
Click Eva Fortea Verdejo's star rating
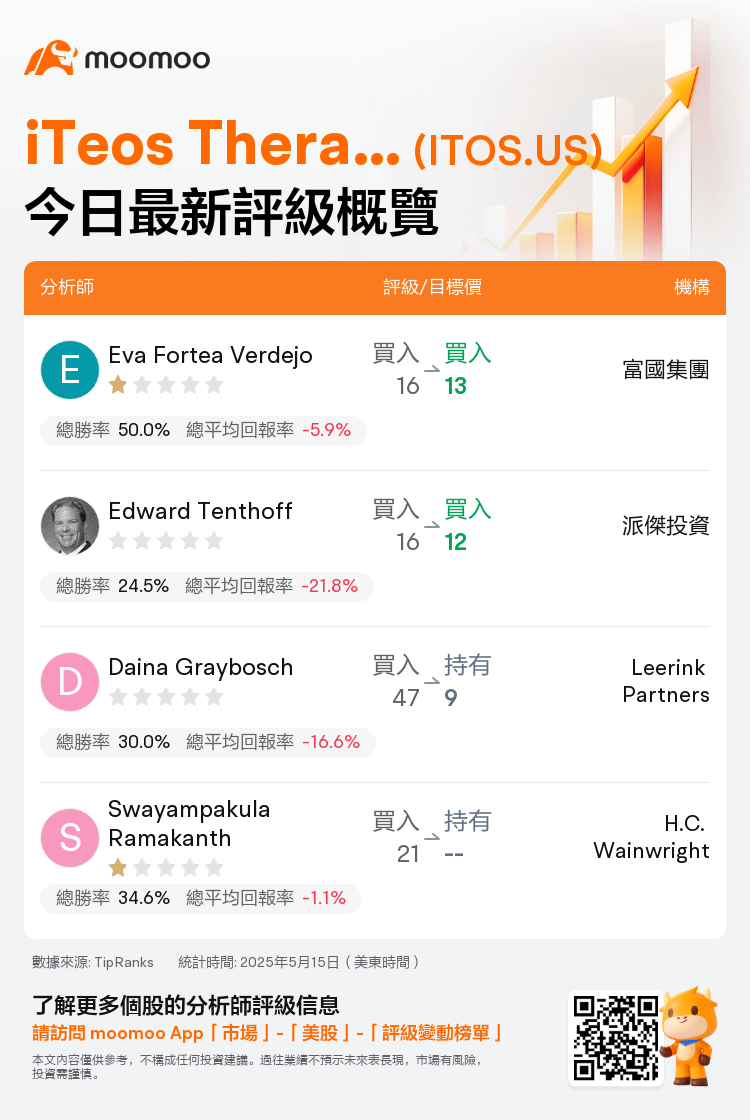pos(166,386)
